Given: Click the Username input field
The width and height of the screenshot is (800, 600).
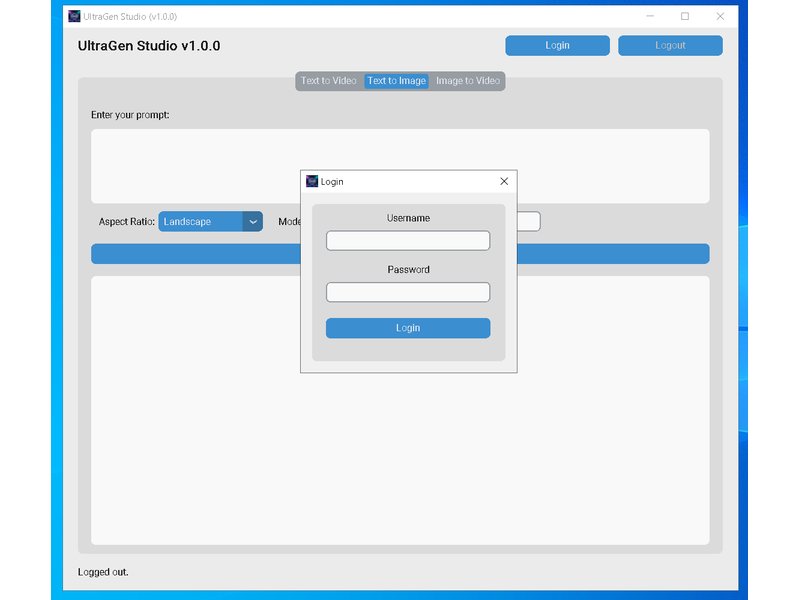Looking at the screenshot, I should pyautogui.click(x=407, y=240).
